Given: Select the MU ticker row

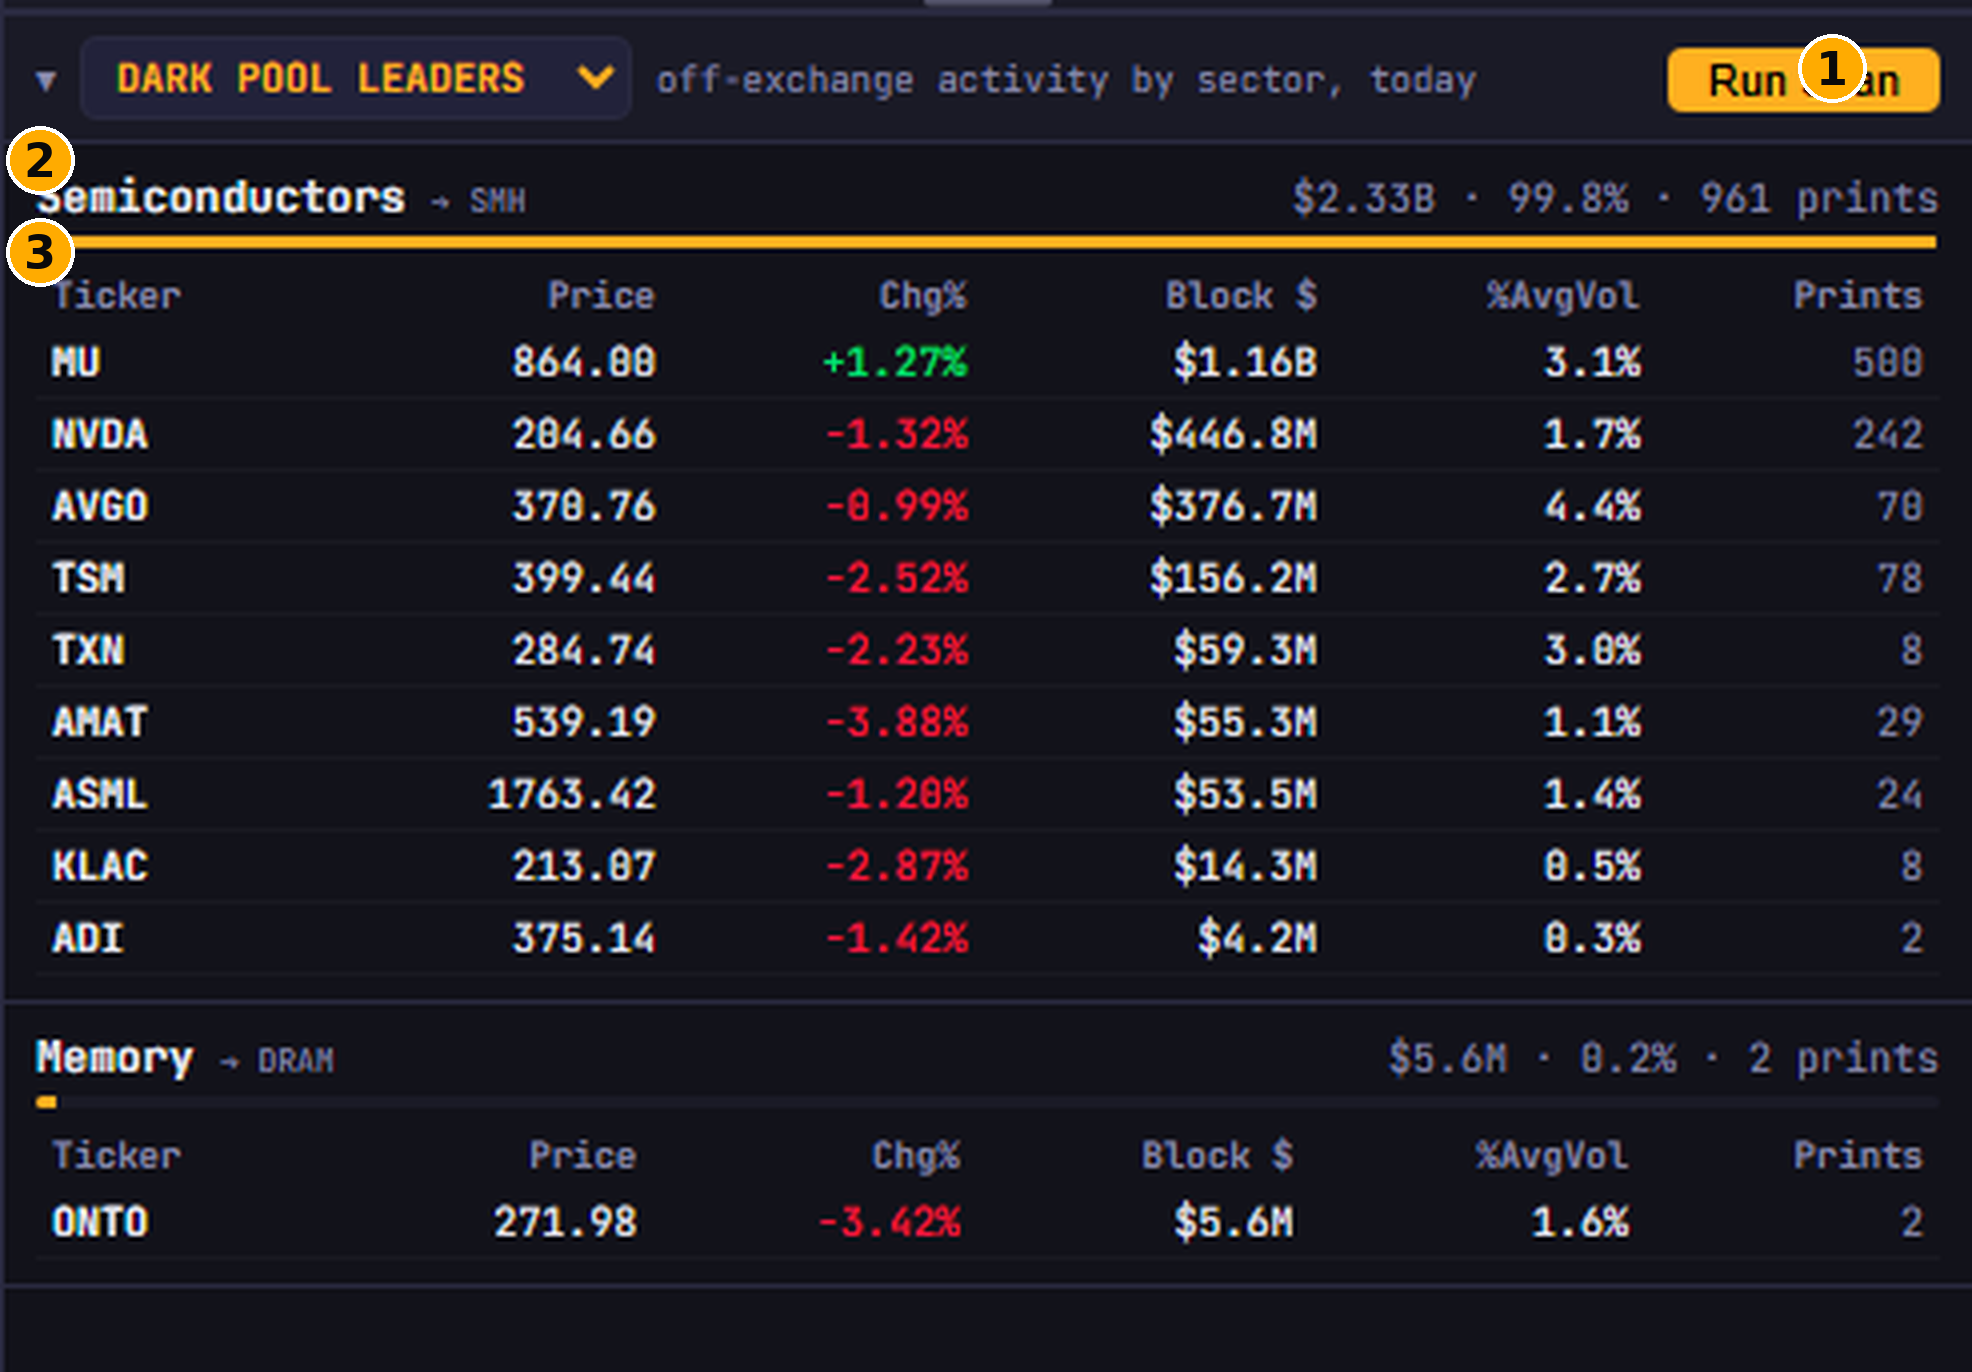Looking at the screenshot, I should (987, 362).
